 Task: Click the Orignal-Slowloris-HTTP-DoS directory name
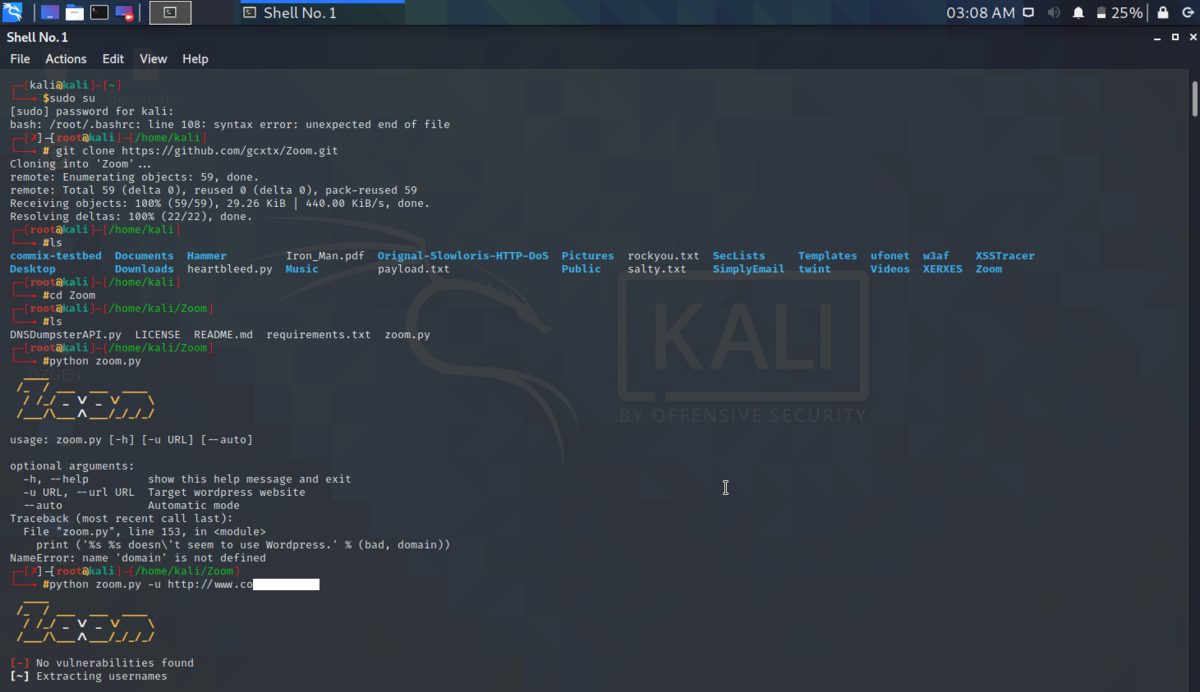point(463,256)
